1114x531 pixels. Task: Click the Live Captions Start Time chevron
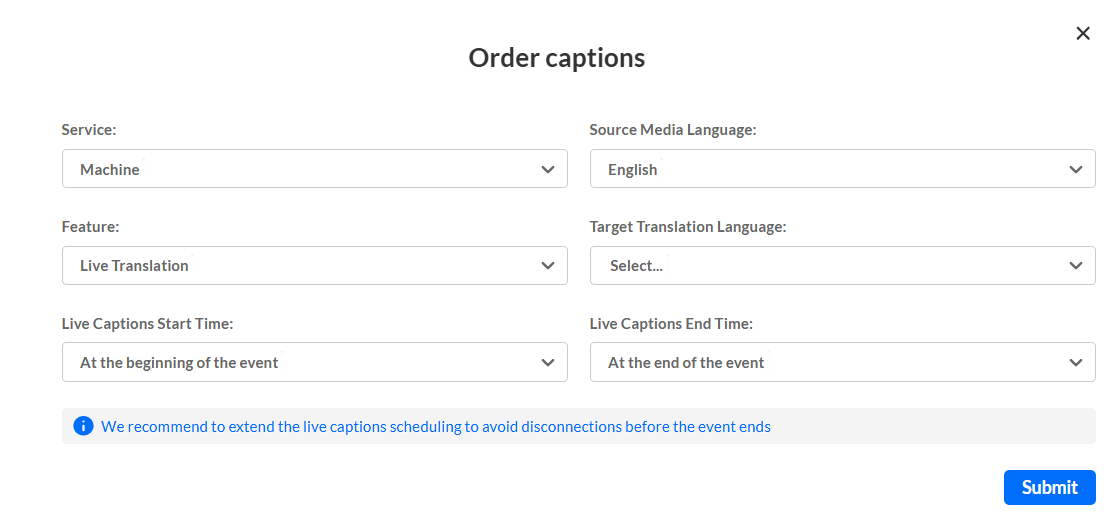click(547, 362)
